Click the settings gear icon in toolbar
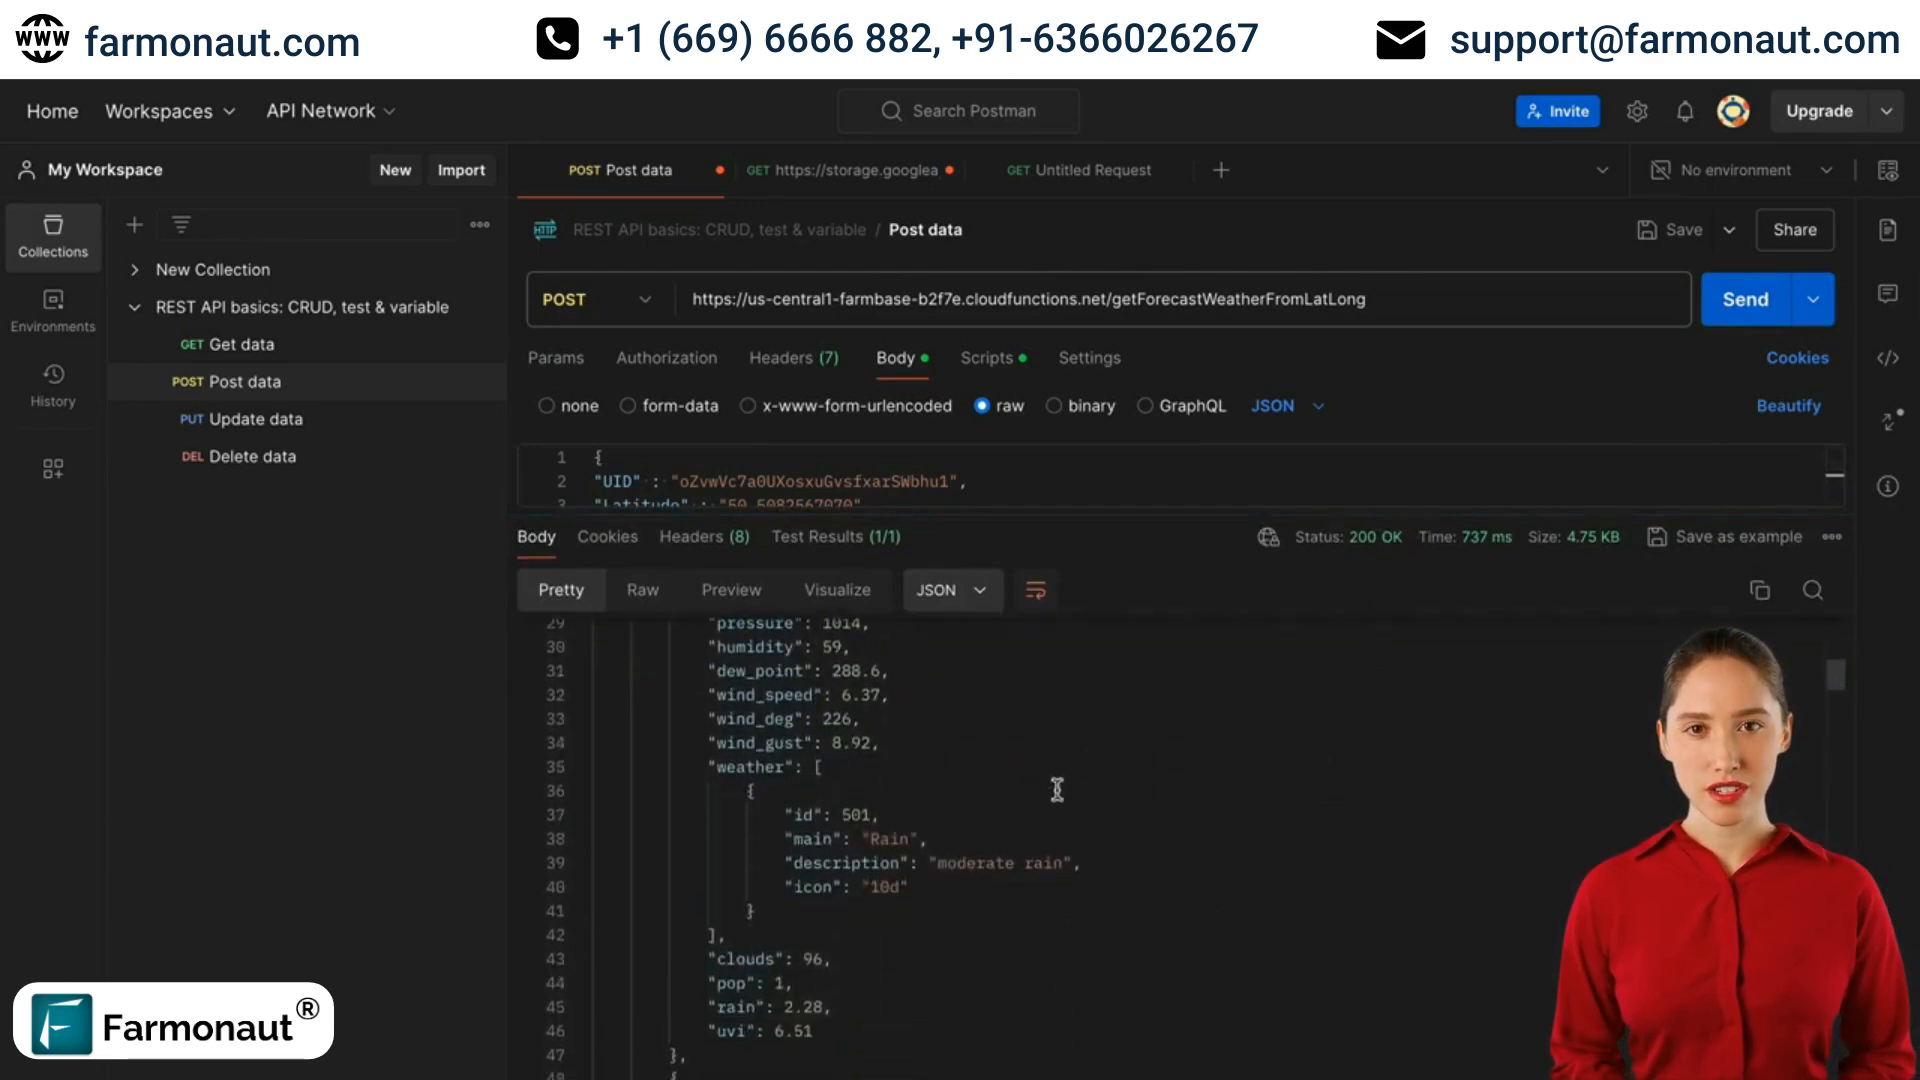 [x=1636, y=111]
